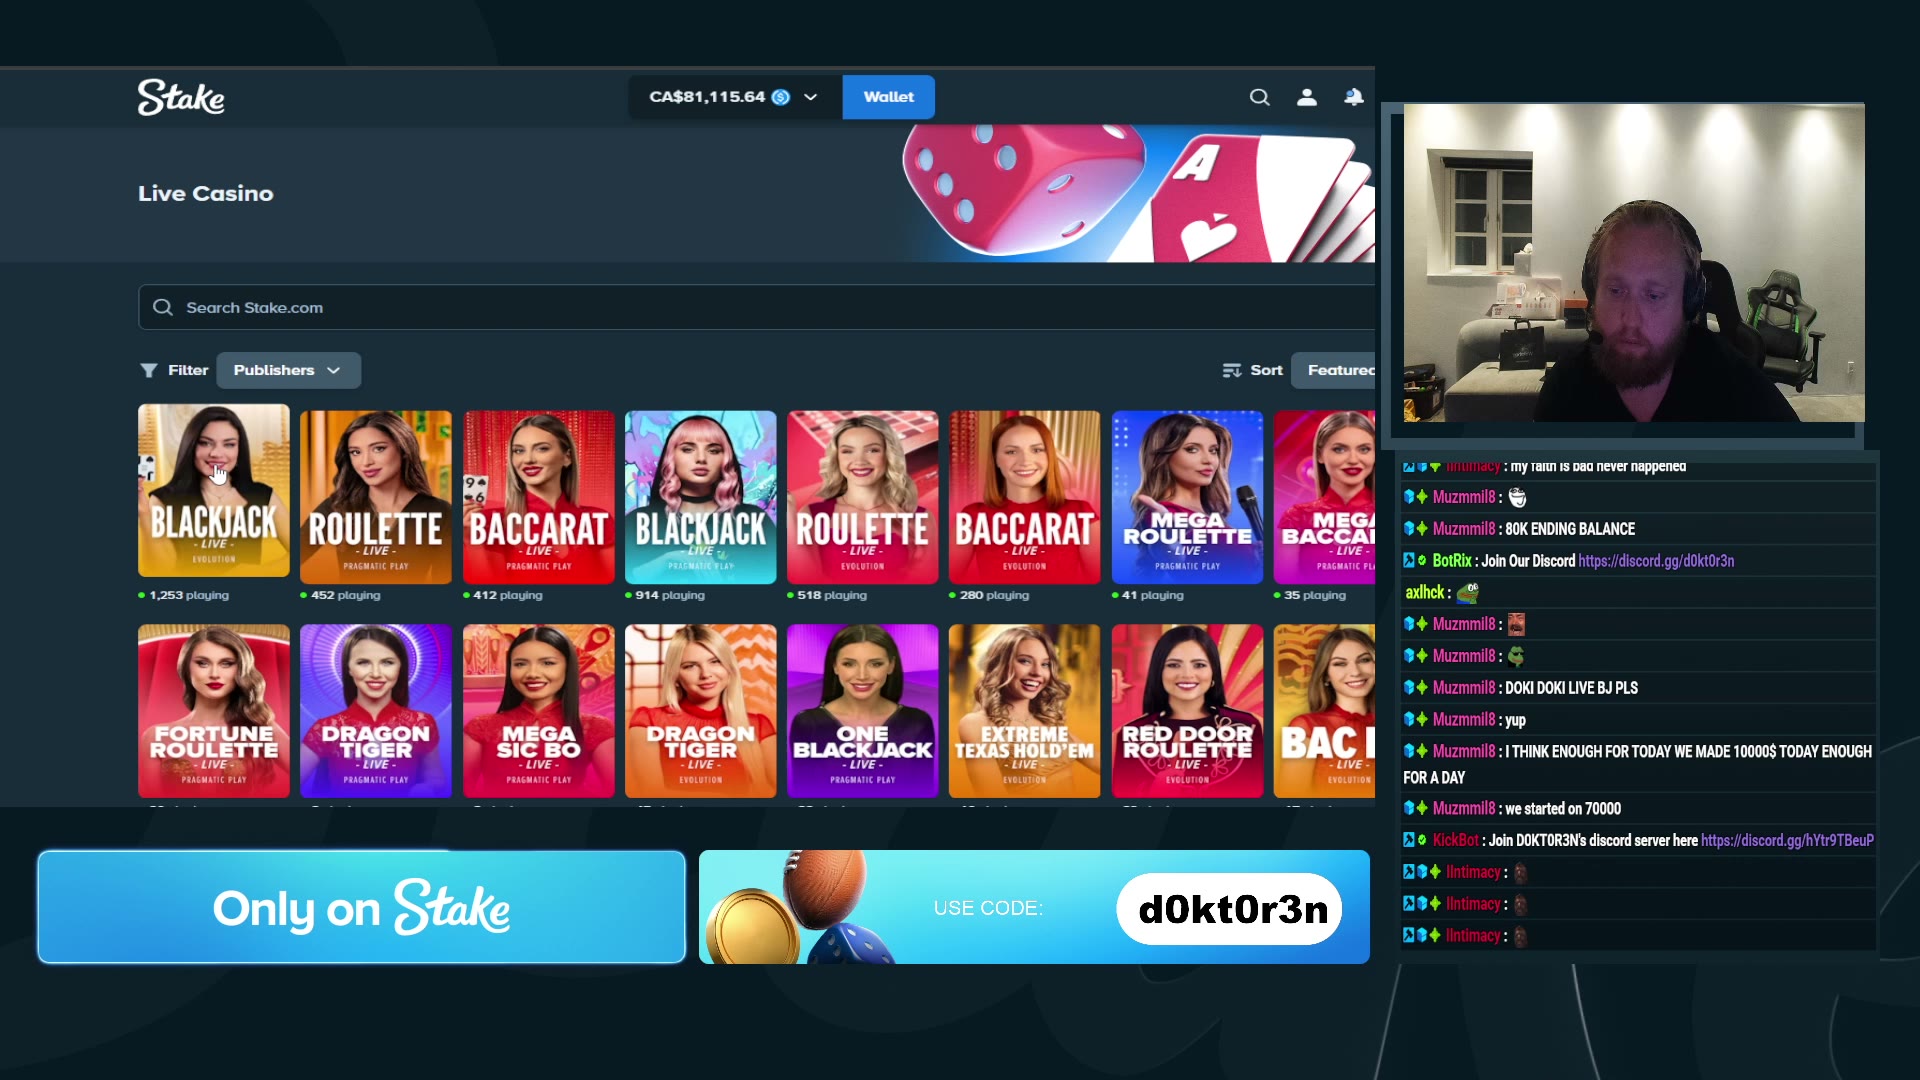Click the Stake logo in header
This screenshot has width=1920, height=1080.
tap(181, 97)
